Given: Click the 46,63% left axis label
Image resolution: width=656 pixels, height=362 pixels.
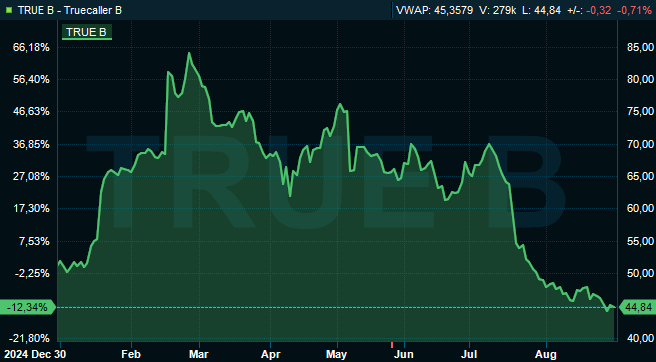Looking at the screenshot, I should 32,112.
